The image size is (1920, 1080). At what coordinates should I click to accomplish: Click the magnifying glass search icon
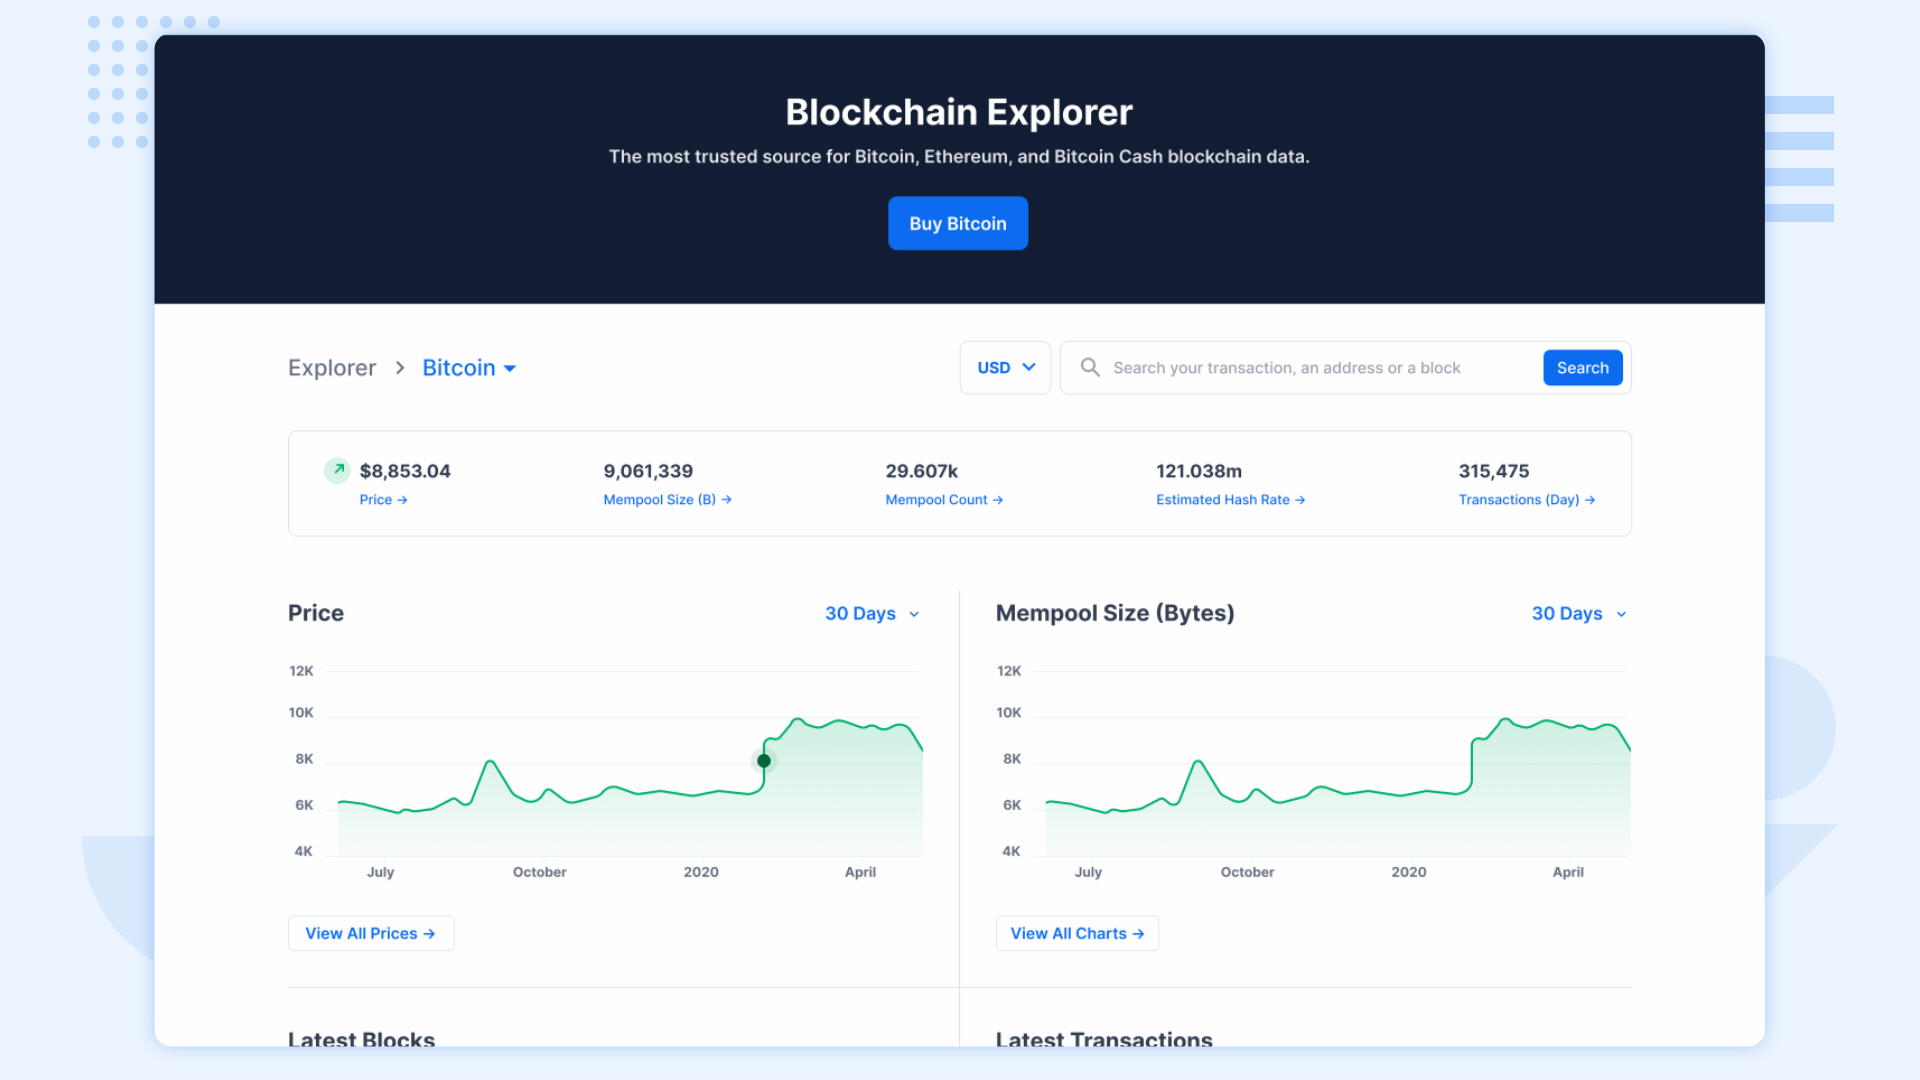1090,368
